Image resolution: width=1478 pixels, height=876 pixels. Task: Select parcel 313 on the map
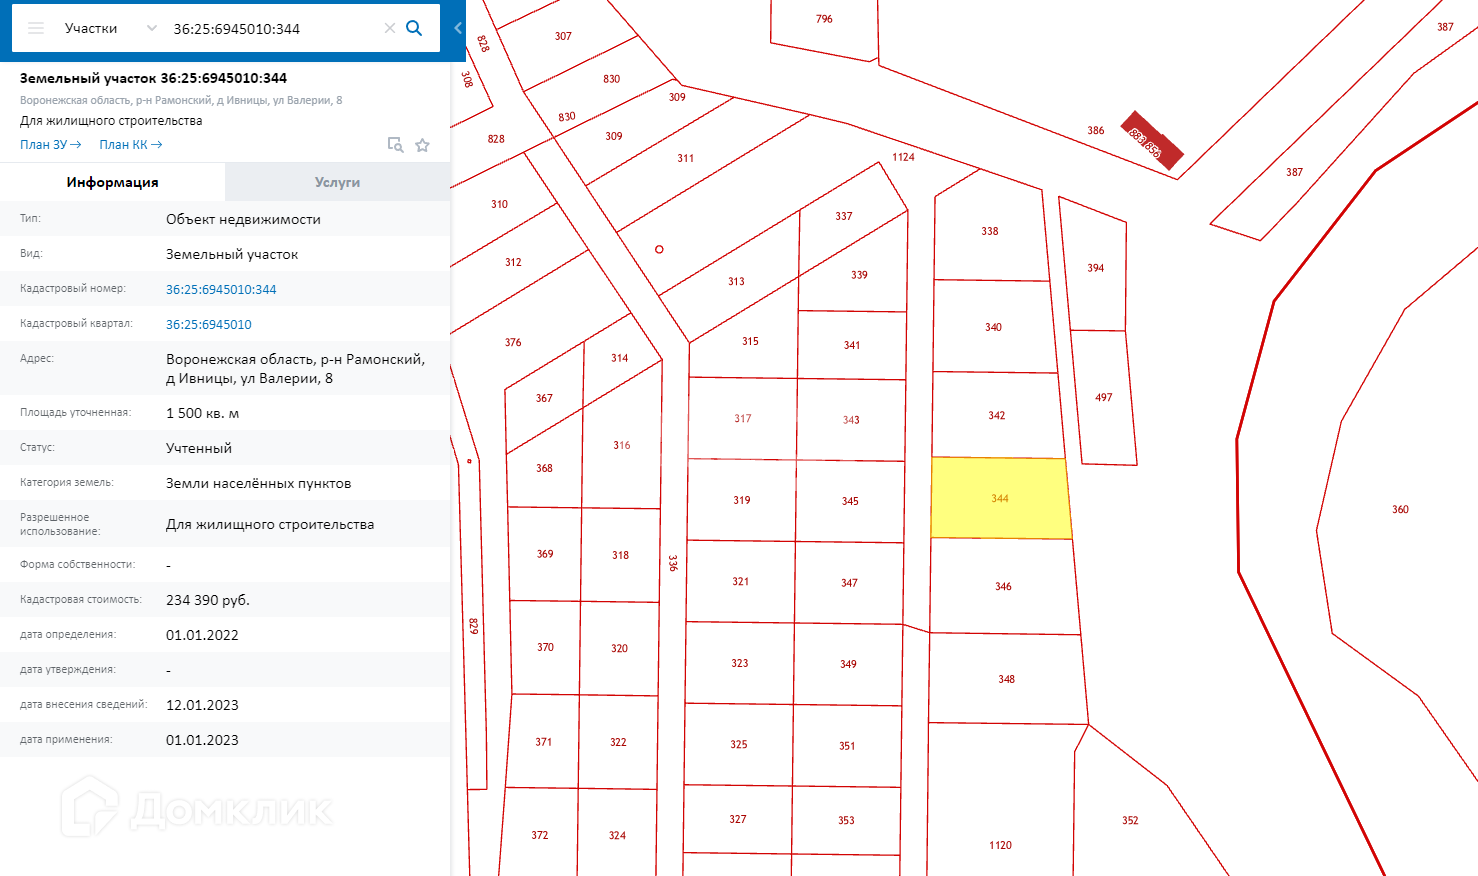point(737,281)
